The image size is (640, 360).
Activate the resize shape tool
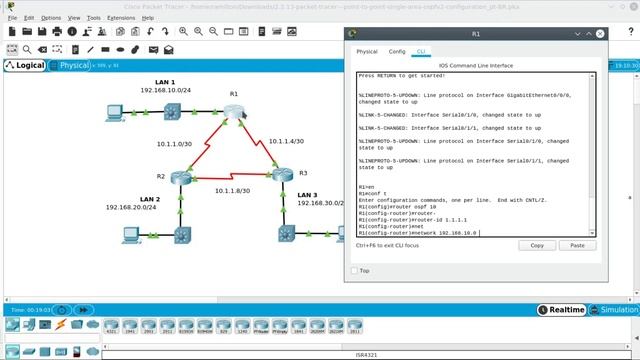57,49
